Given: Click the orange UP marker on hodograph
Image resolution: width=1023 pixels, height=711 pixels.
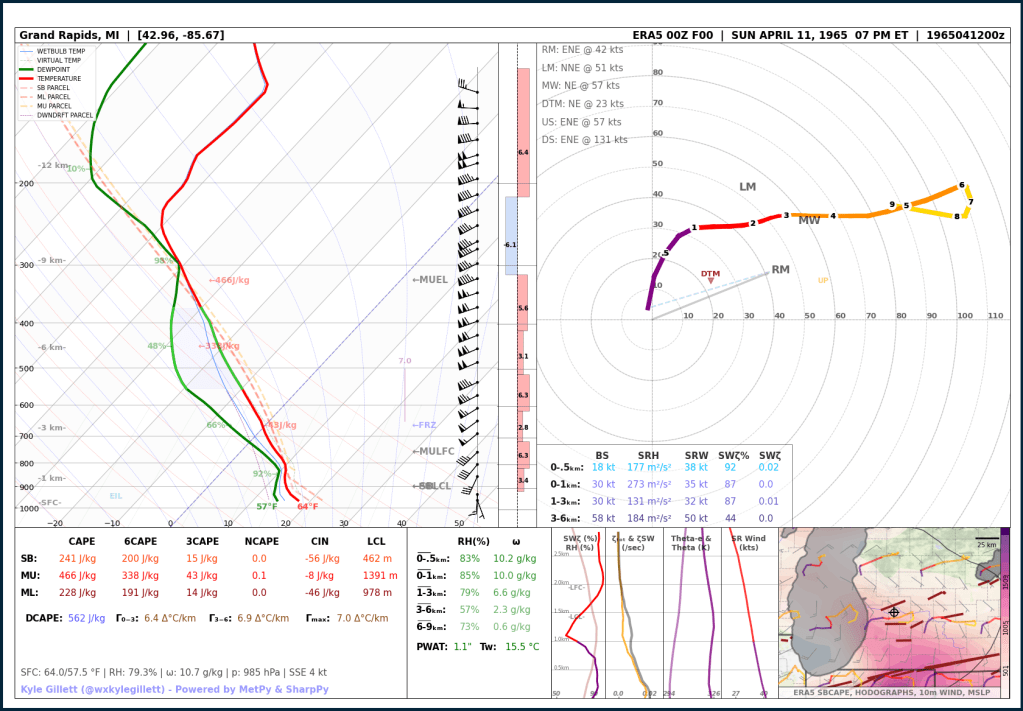Looking at the screenshot, I should [x=823, y=281].
